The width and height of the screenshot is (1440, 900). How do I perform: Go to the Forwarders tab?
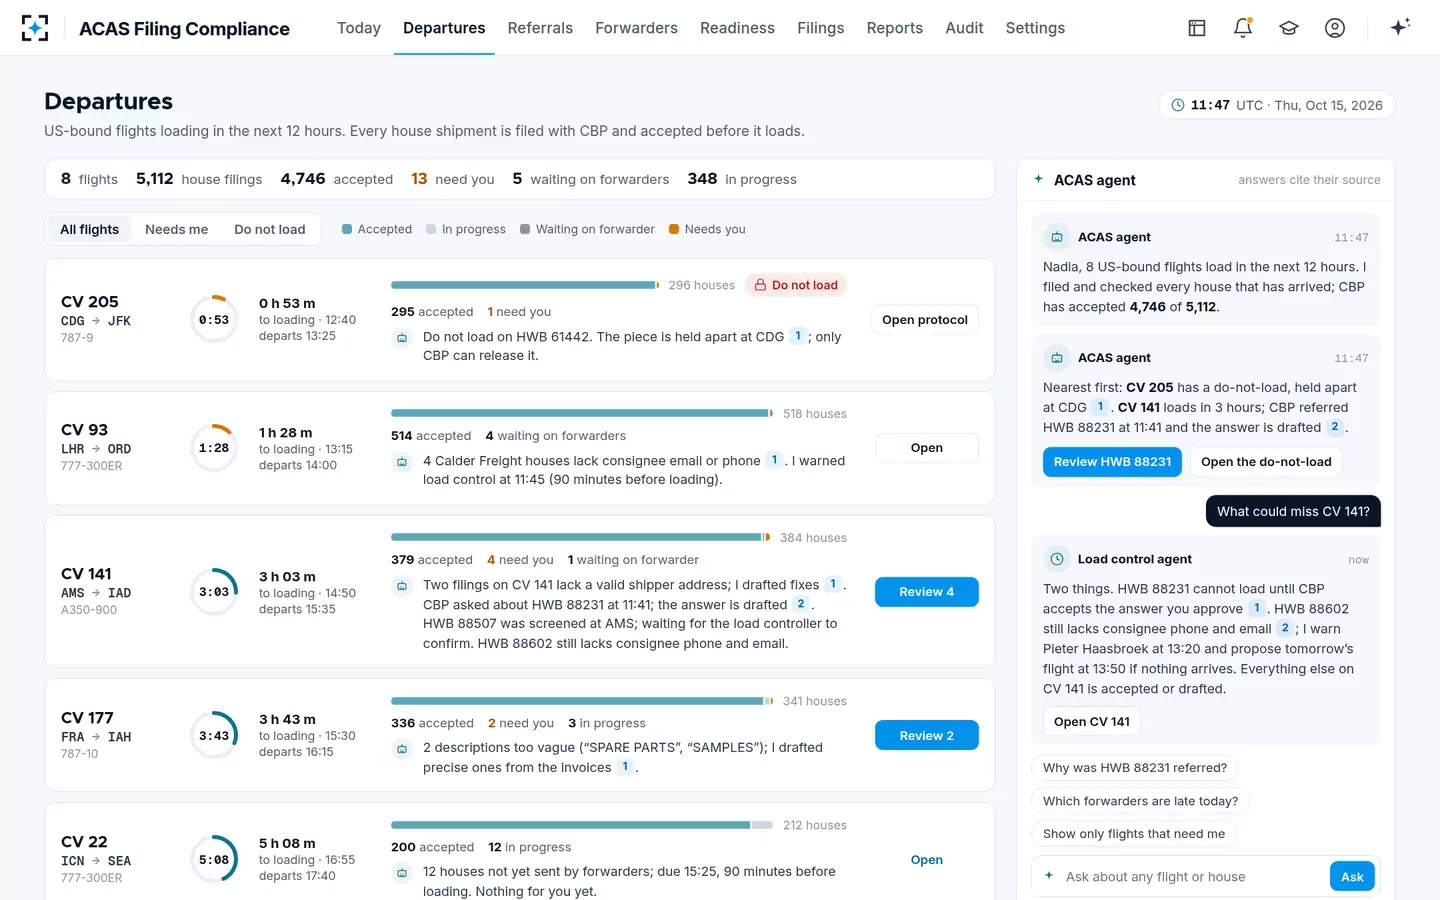coord(636,28)
